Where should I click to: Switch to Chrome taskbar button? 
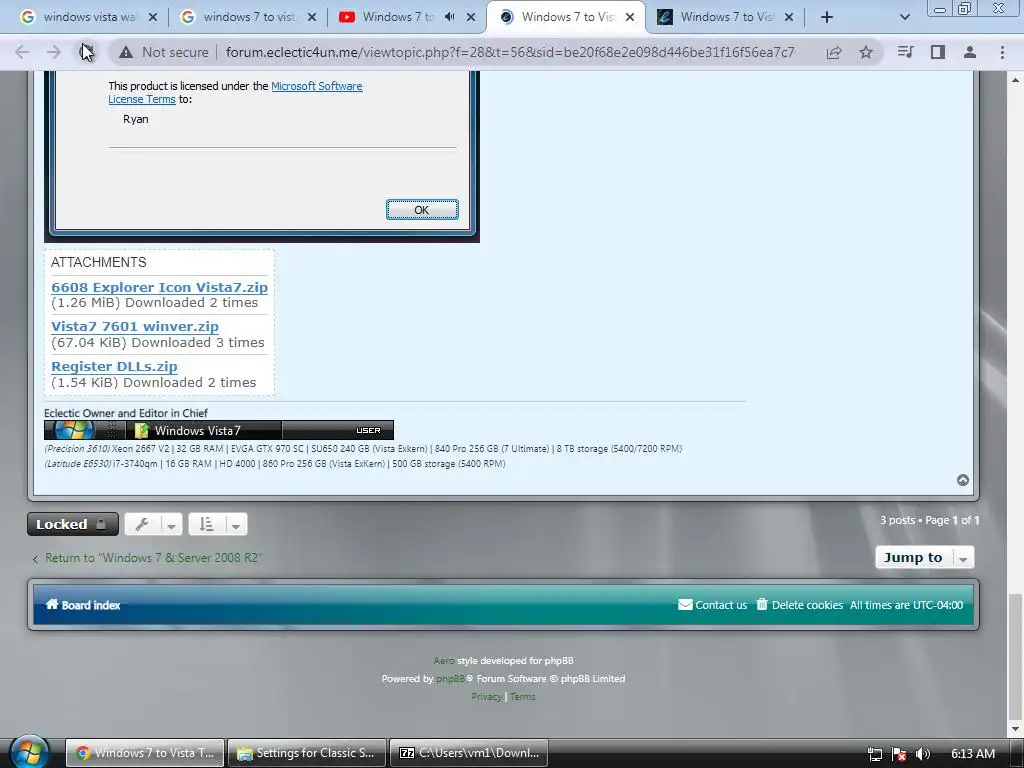click(x=145, y=753)
